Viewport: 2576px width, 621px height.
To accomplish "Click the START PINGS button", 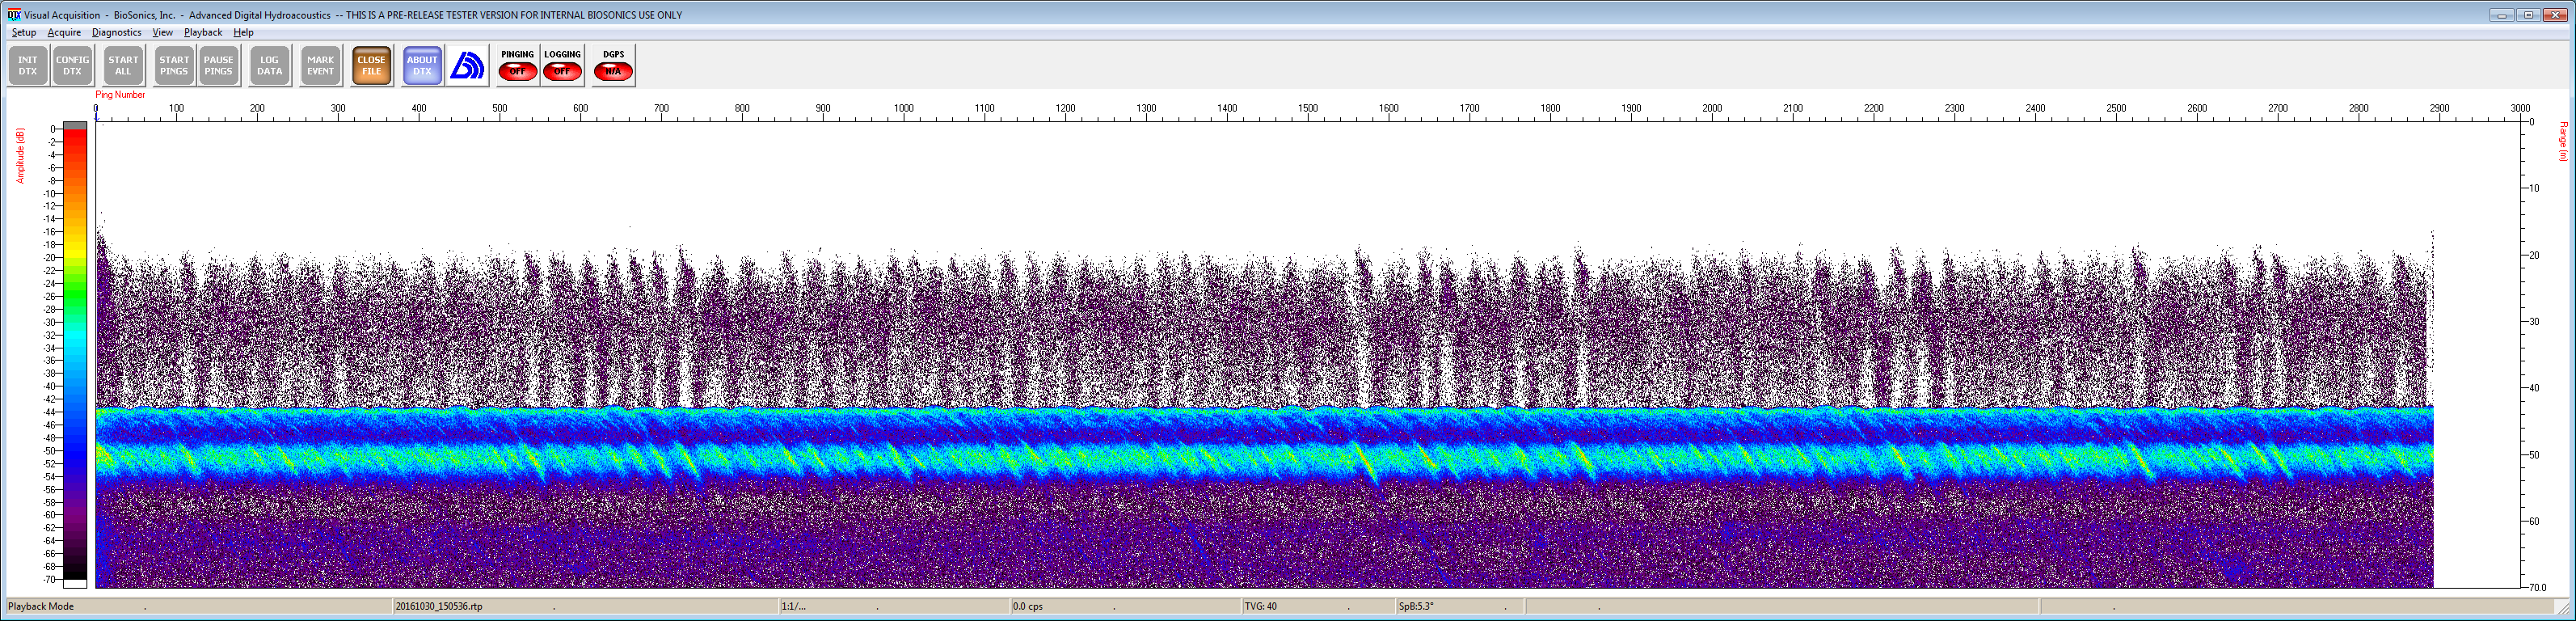I will pos(174,66).
